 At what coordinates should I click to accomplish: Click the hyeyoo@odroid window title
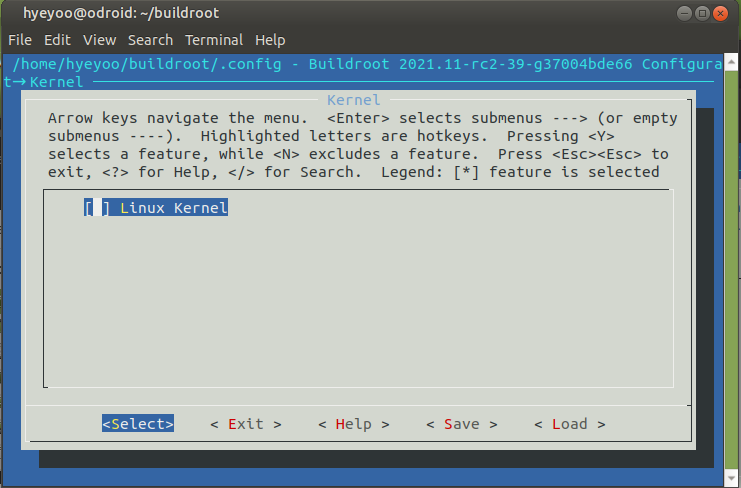pyautogui.click(x=121, y=13)
